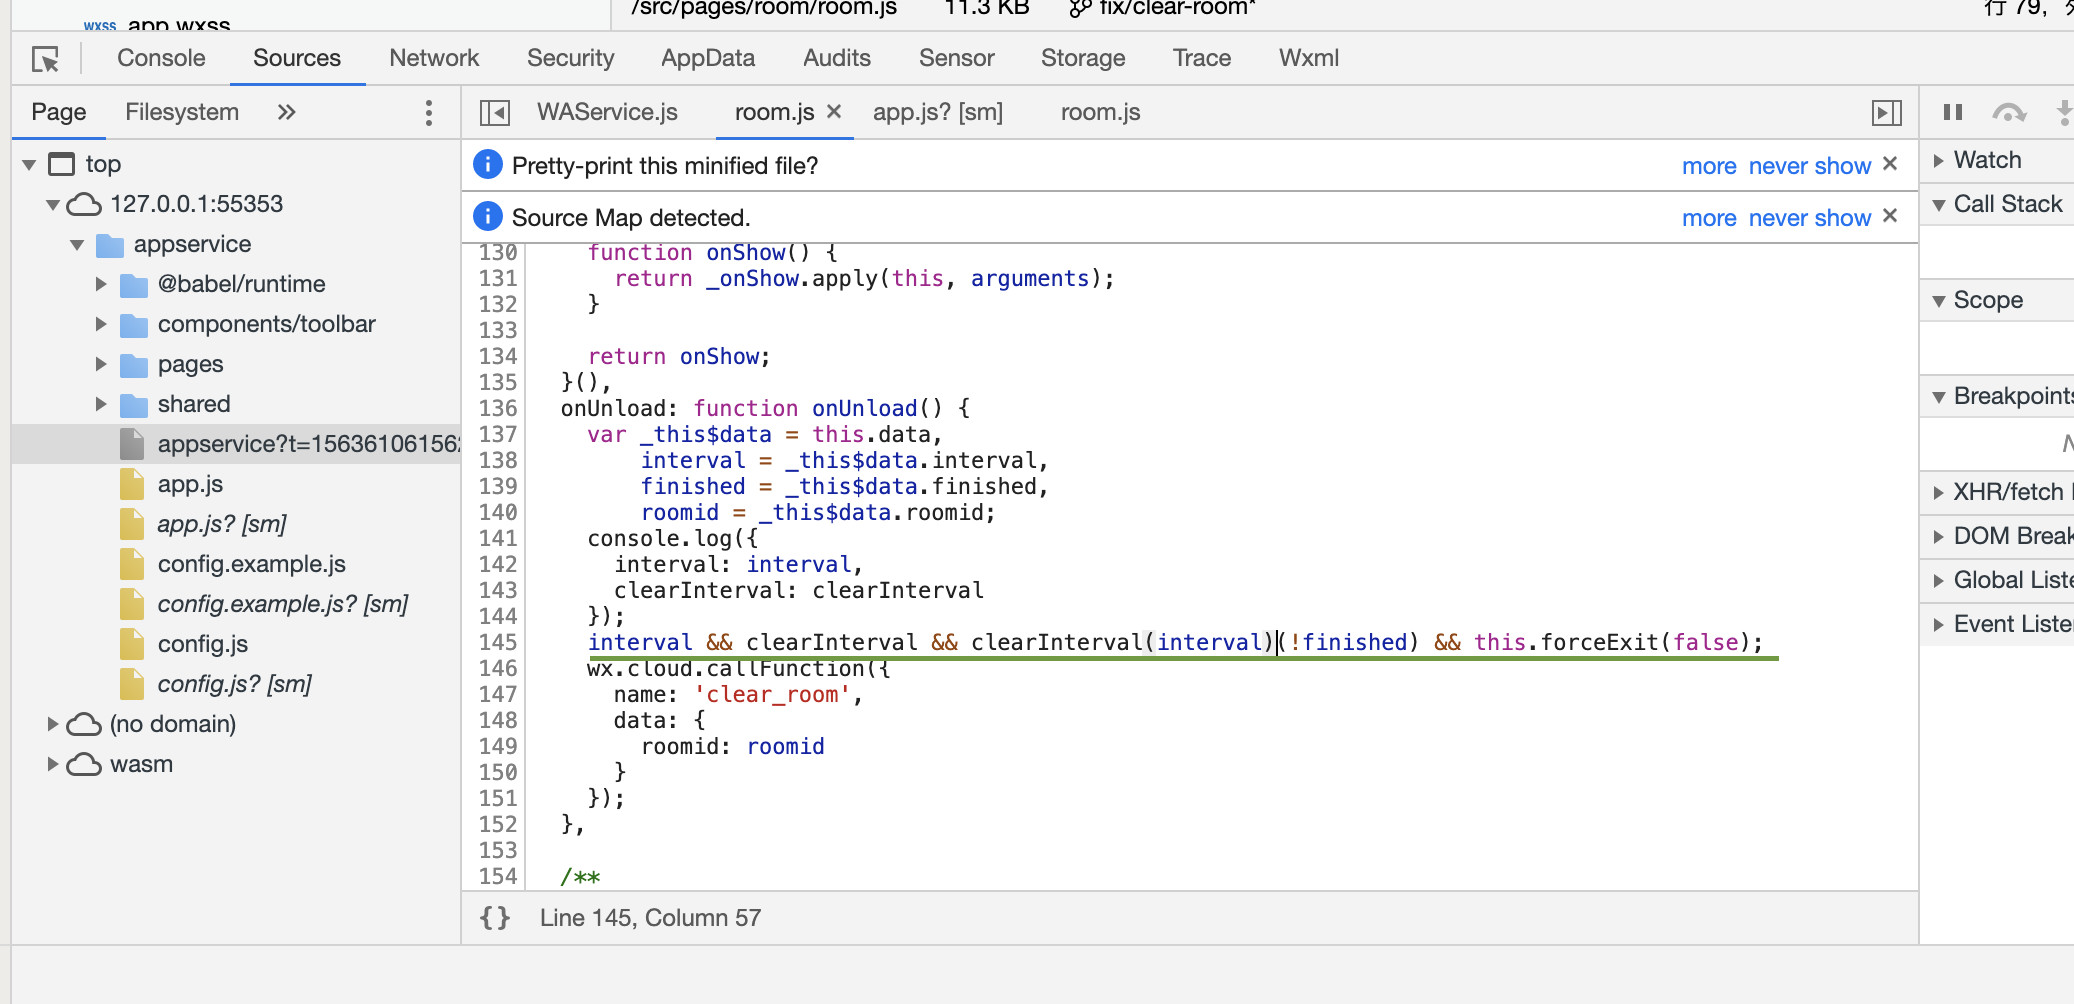Collapse the 127.0.0.1:55353 node

(x=53, y=204)
